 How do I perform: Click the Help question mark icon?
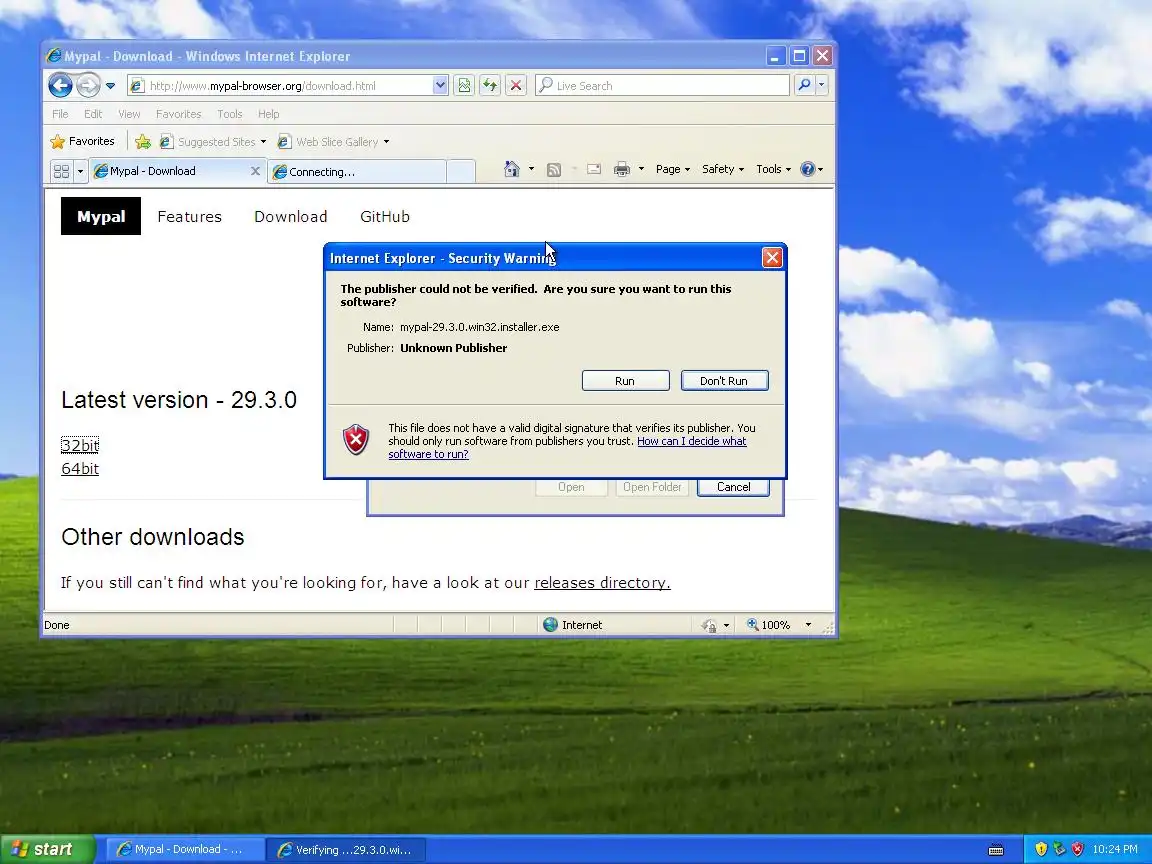coord(807,169)
